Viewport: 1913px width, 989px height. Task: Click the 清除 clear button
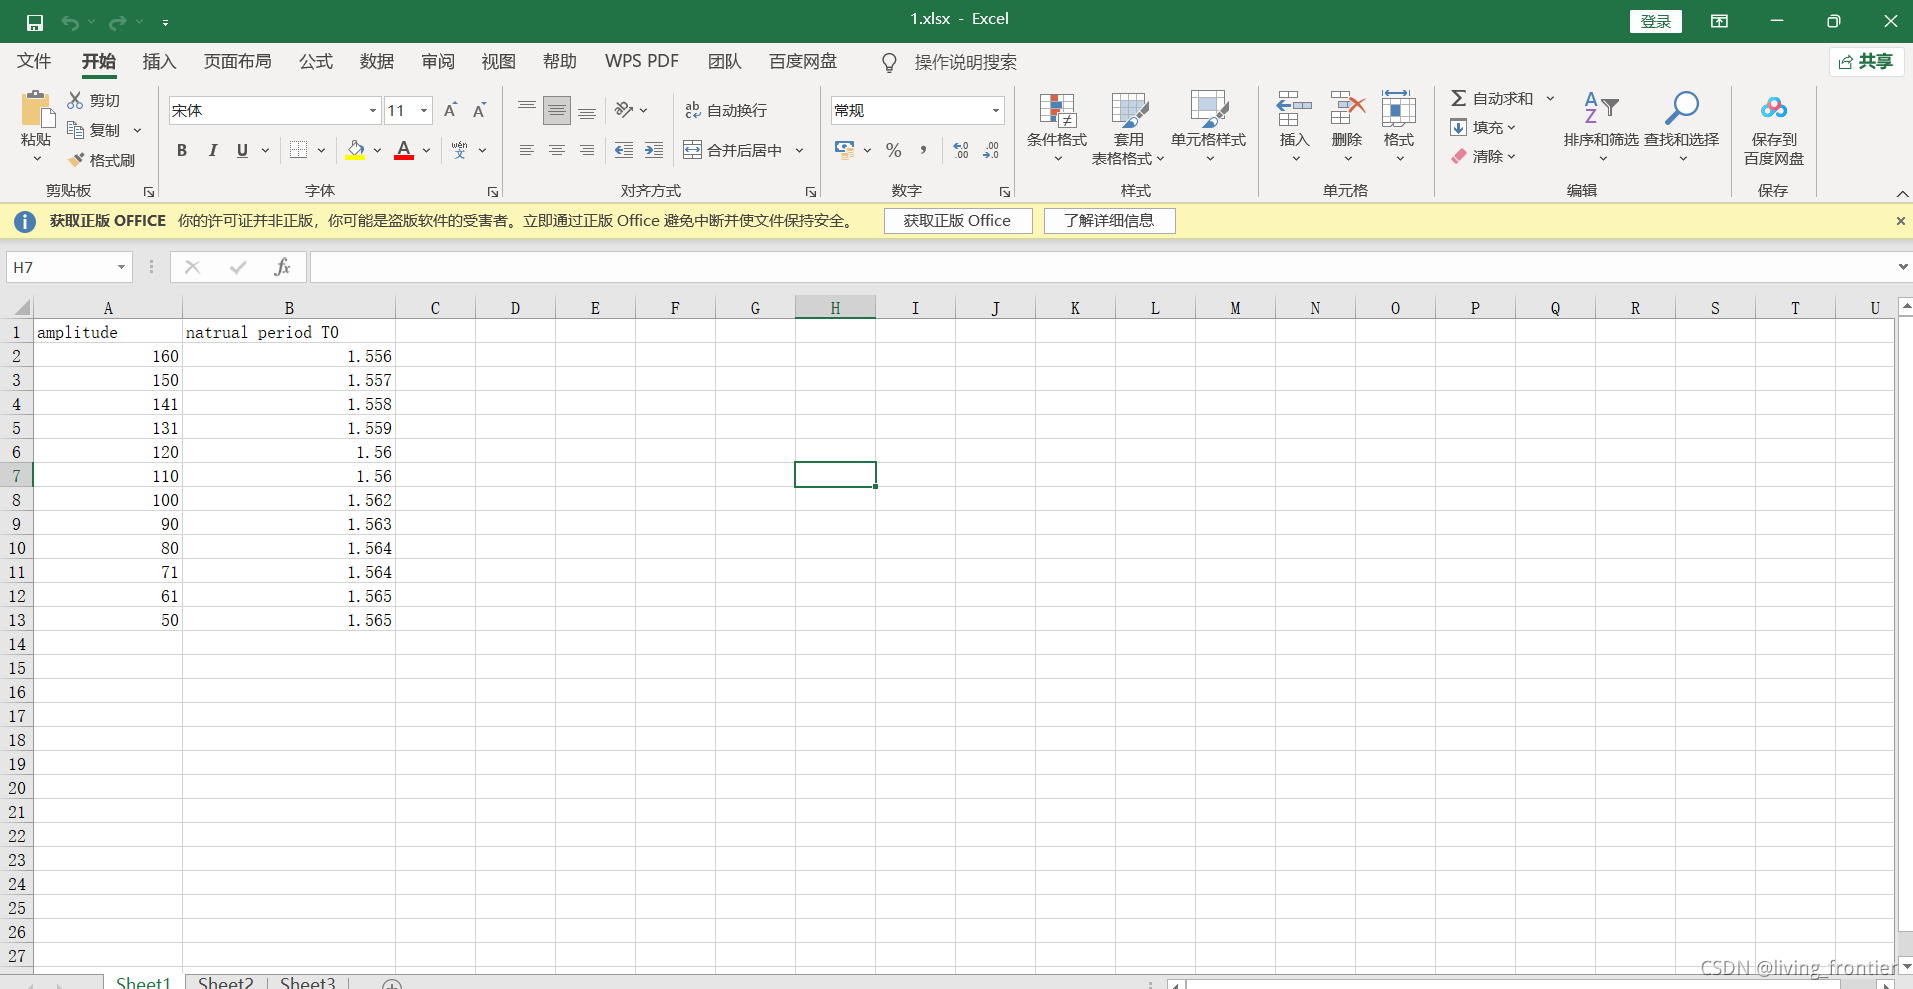[1484, 156]
